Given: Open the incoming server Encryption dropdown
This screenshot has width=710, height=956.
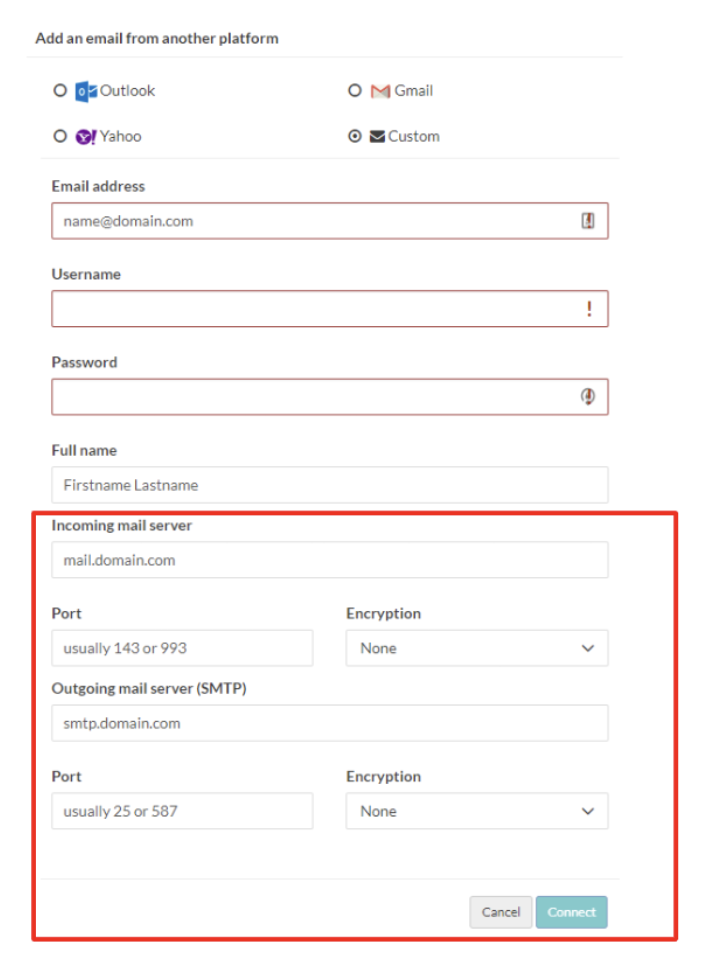Looking at the screenshot, I should (477, 648).
